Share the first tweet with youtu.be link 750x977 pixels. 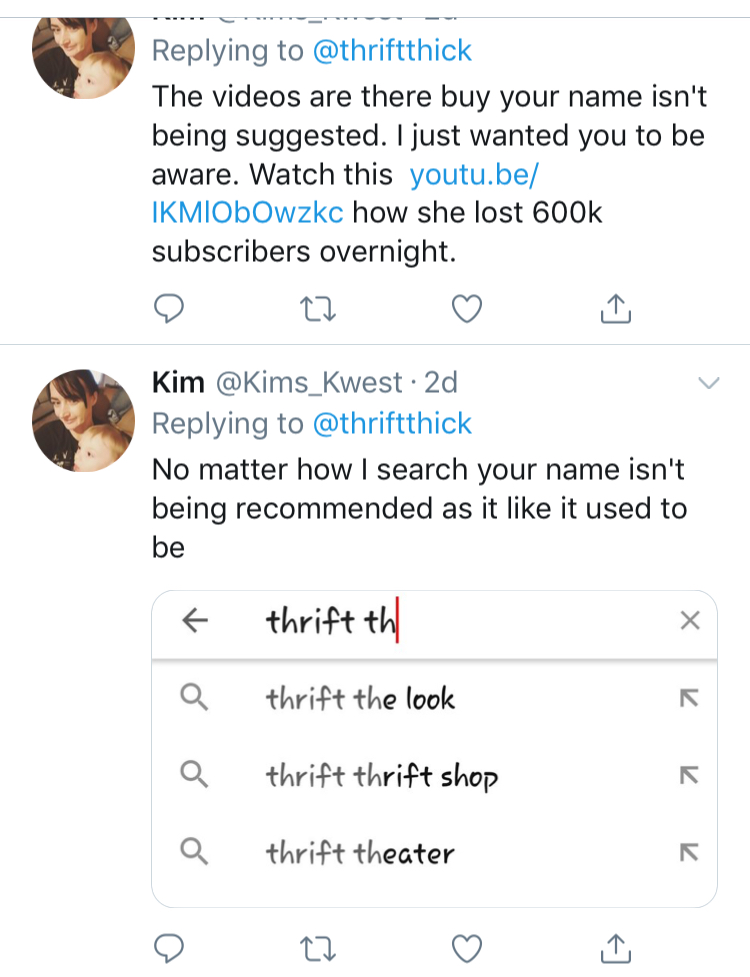point(616,311)
